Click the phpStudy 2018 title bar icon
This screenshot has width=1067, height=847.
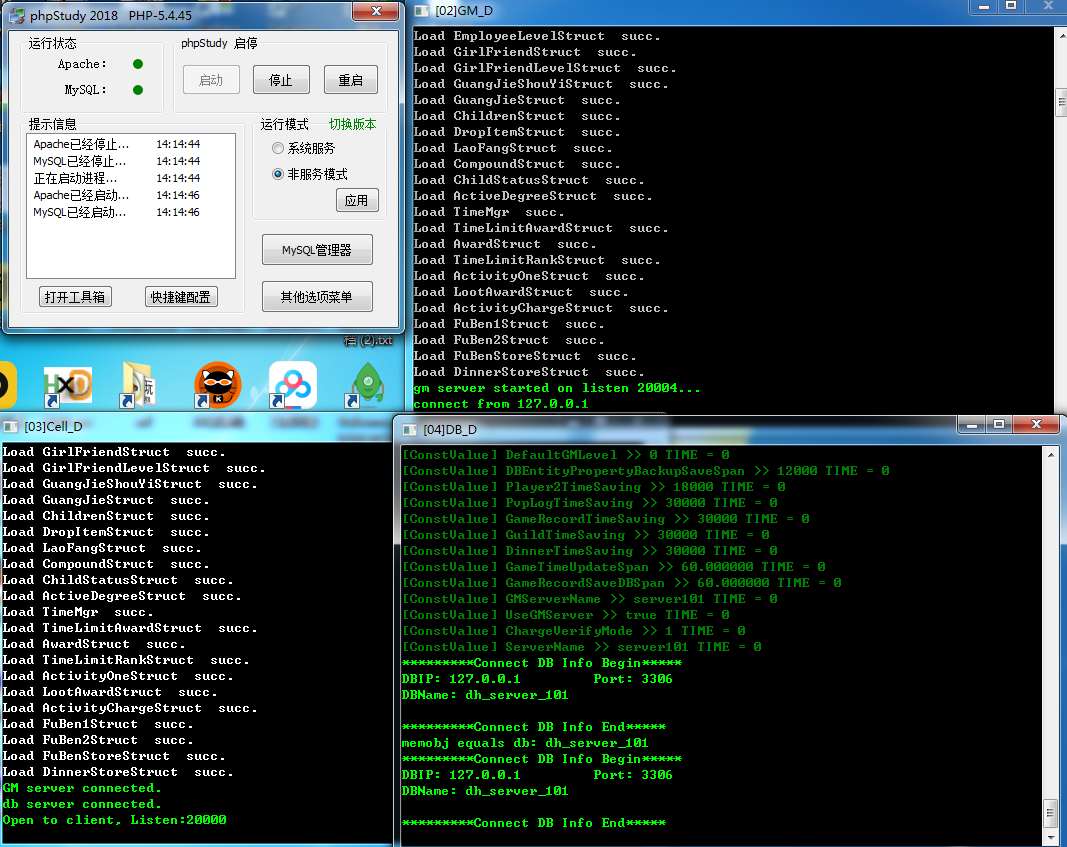pos(17,12)
